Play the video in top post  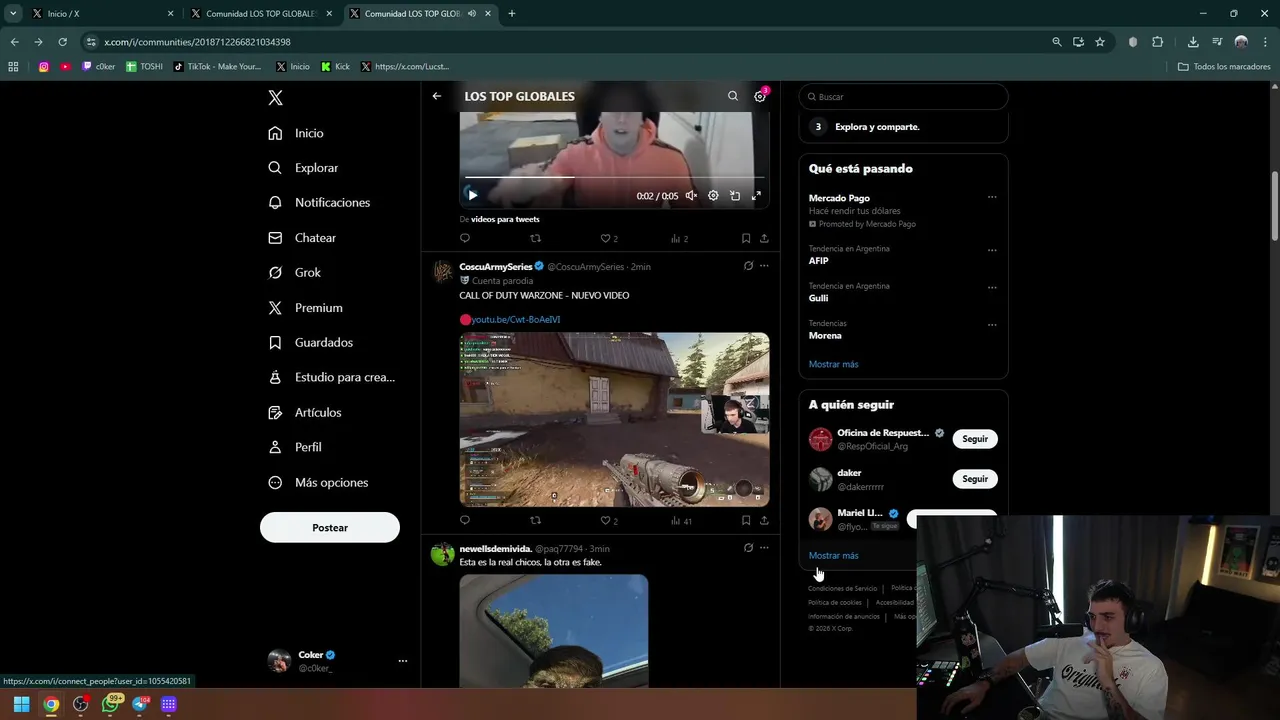[473, 195]
